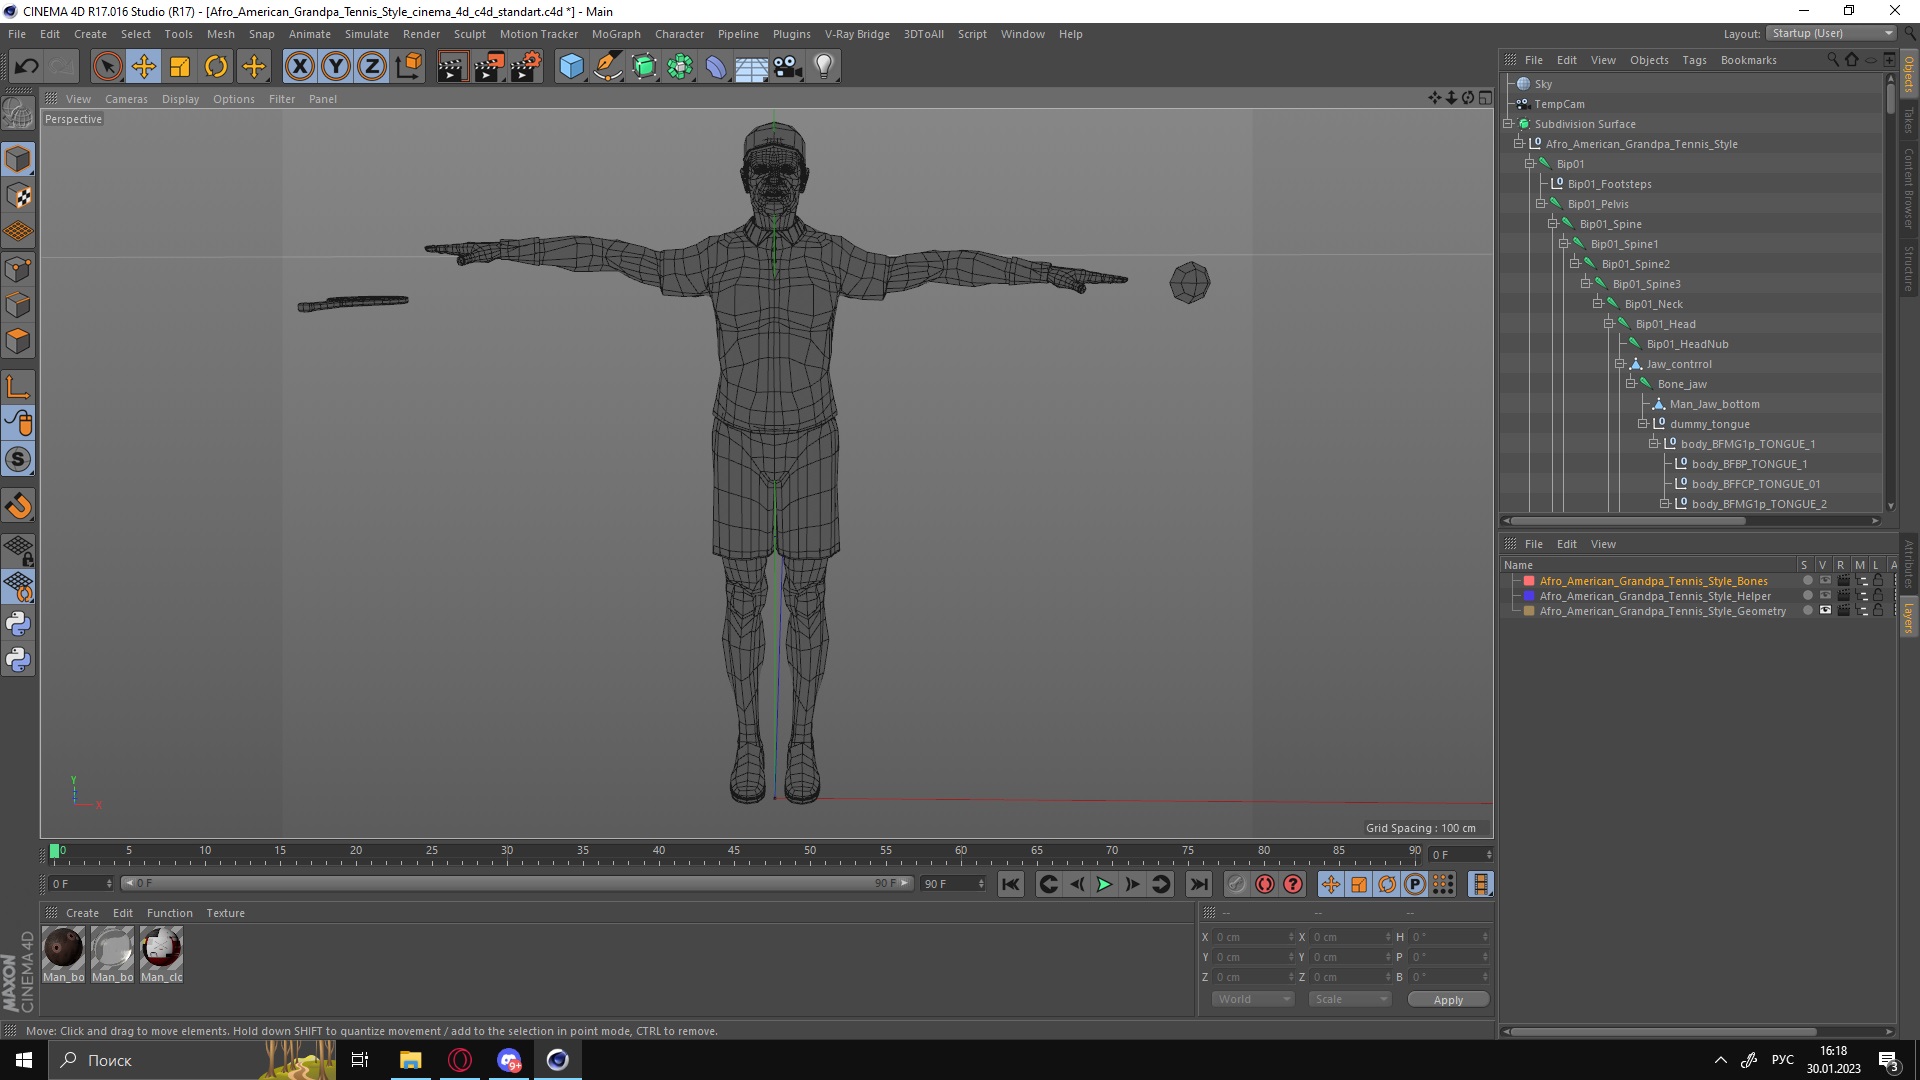The image size is (1920, 1080).
Task: Expand the Bip01_Spine node
Action: point(1553,223)
